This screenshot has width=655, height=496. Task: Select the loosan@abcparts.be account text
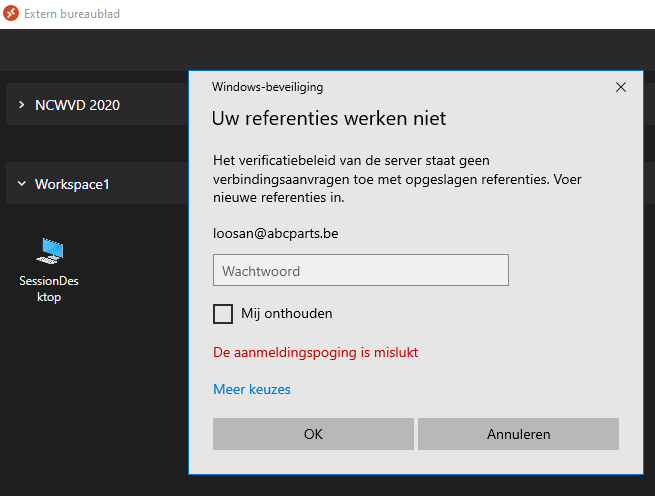click(276, 233)
